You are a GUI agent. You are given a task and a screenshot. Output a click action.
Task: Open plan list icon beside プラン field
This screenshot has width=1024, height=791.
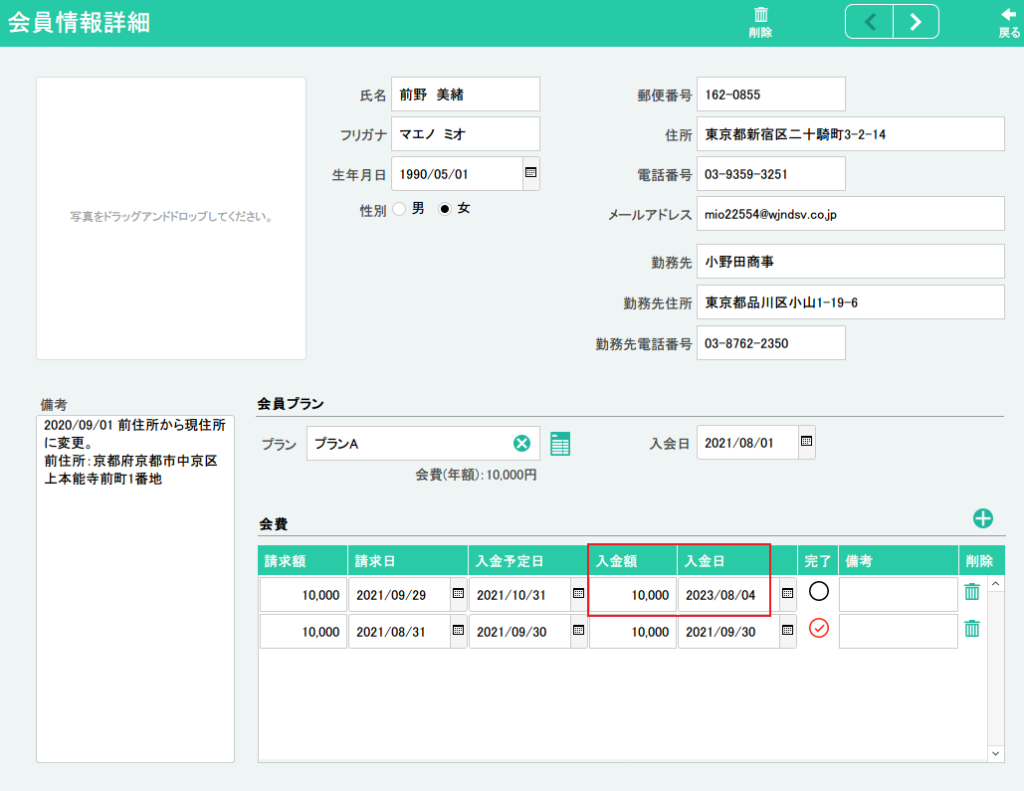pos(560,444)
